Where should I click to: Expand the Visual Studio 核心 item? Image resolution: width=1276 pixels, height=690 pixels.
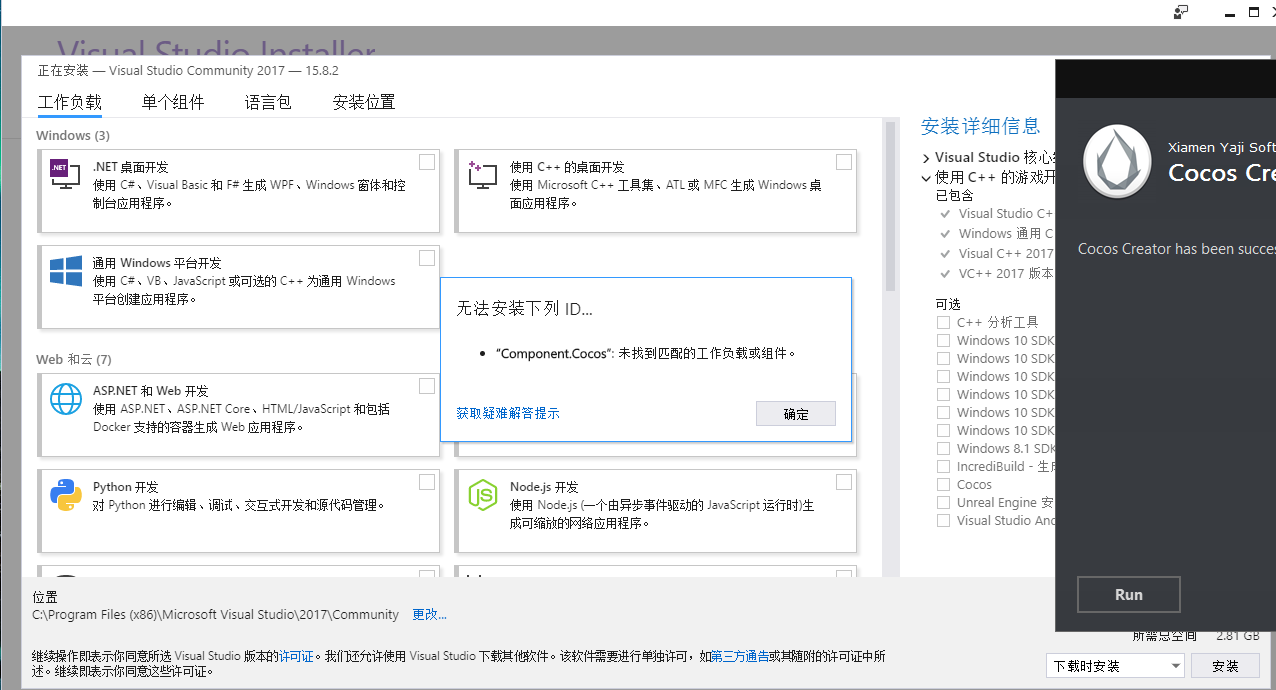click(925, 157)
